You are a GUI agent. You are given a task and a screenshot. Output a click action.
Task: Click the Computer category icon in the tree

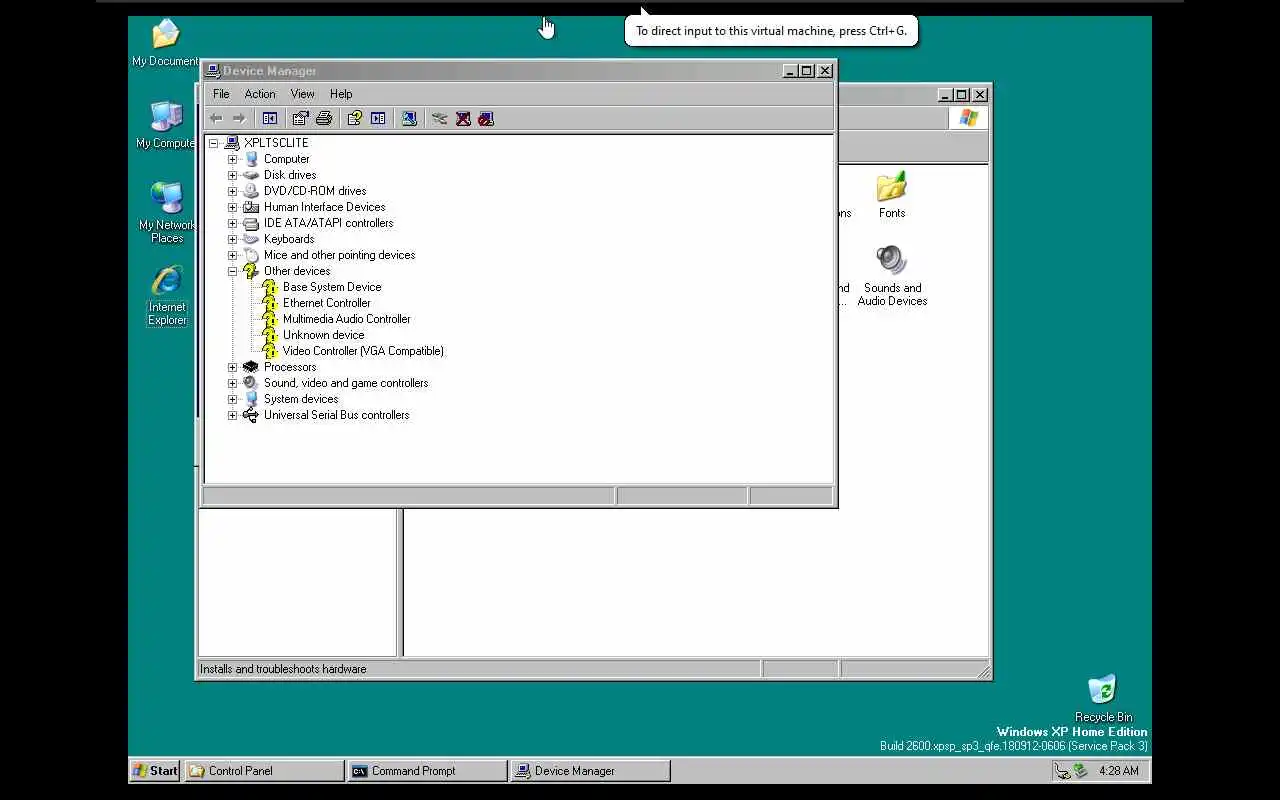pos(251,159)
